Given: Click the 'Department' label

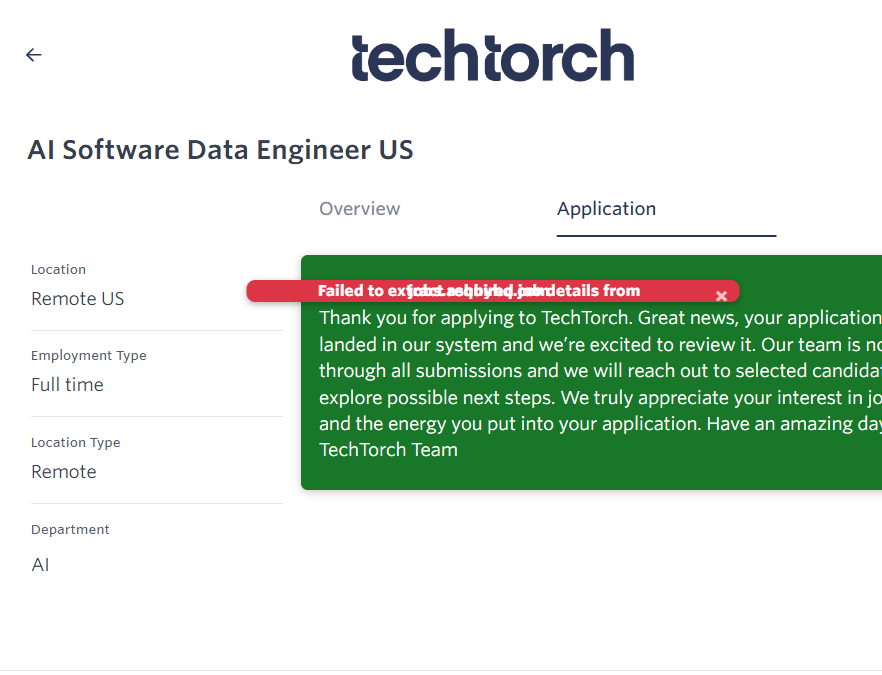Looking at the screenshot, I should pyautogui.click(x=70, y=530).
